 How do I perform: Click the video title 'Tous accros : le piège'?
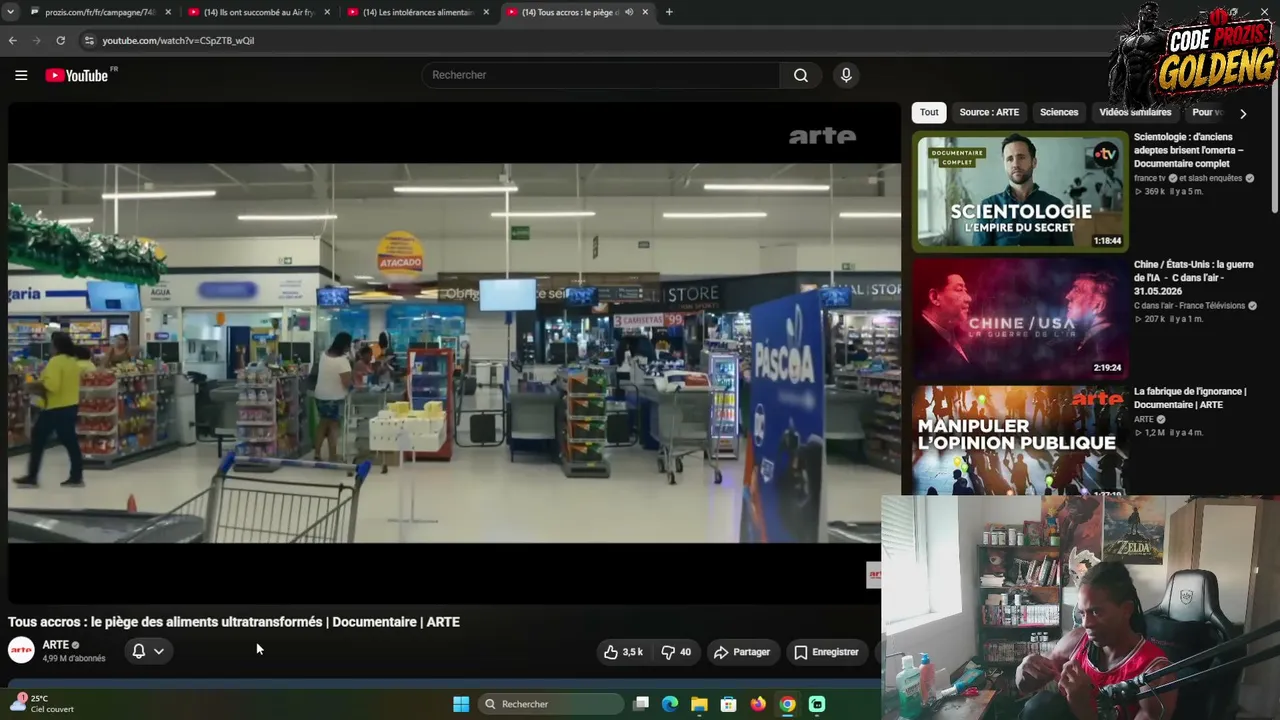234,622
